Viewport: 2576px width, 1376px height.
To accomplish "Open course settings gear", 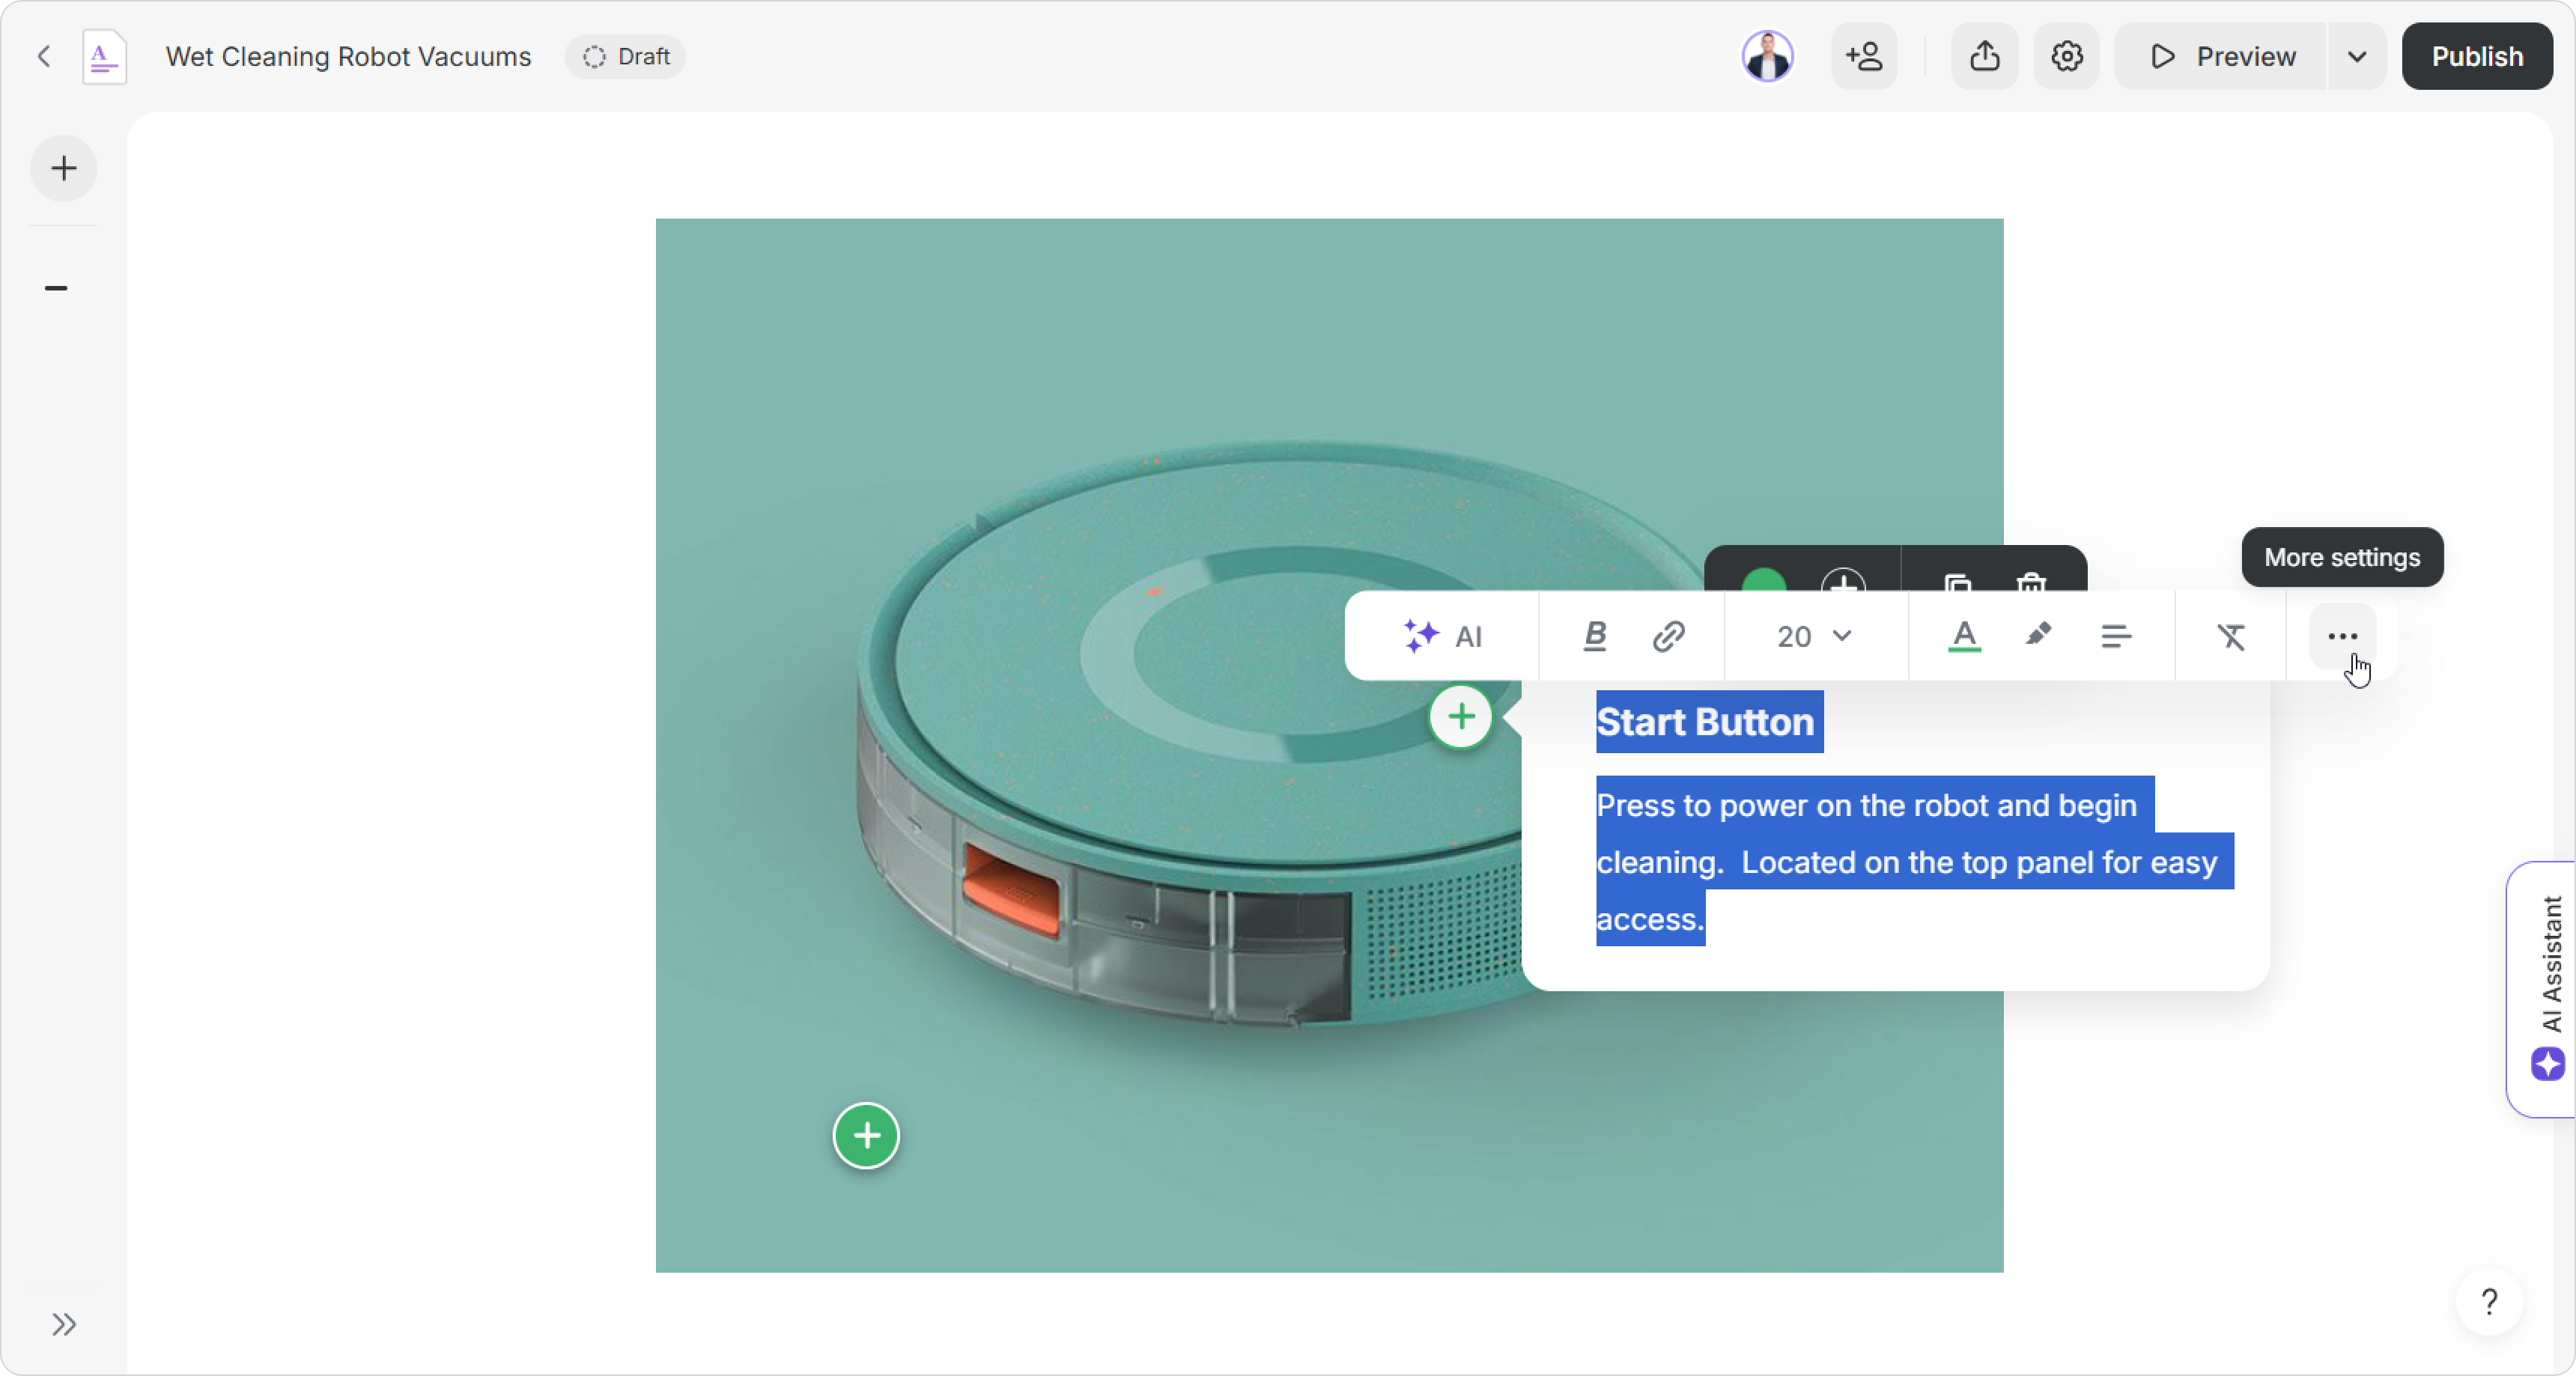I will coord(2066,56).
